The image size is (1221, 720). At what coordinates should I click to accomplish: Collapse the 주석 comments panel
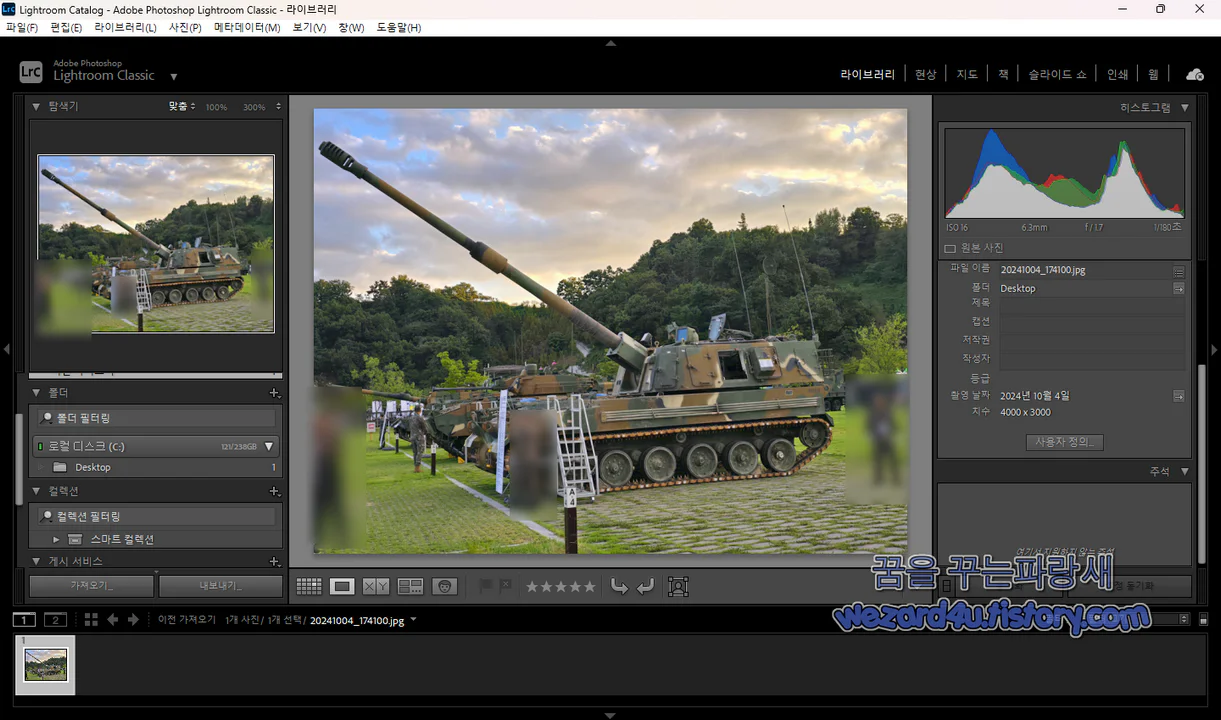pos(1185,471)
